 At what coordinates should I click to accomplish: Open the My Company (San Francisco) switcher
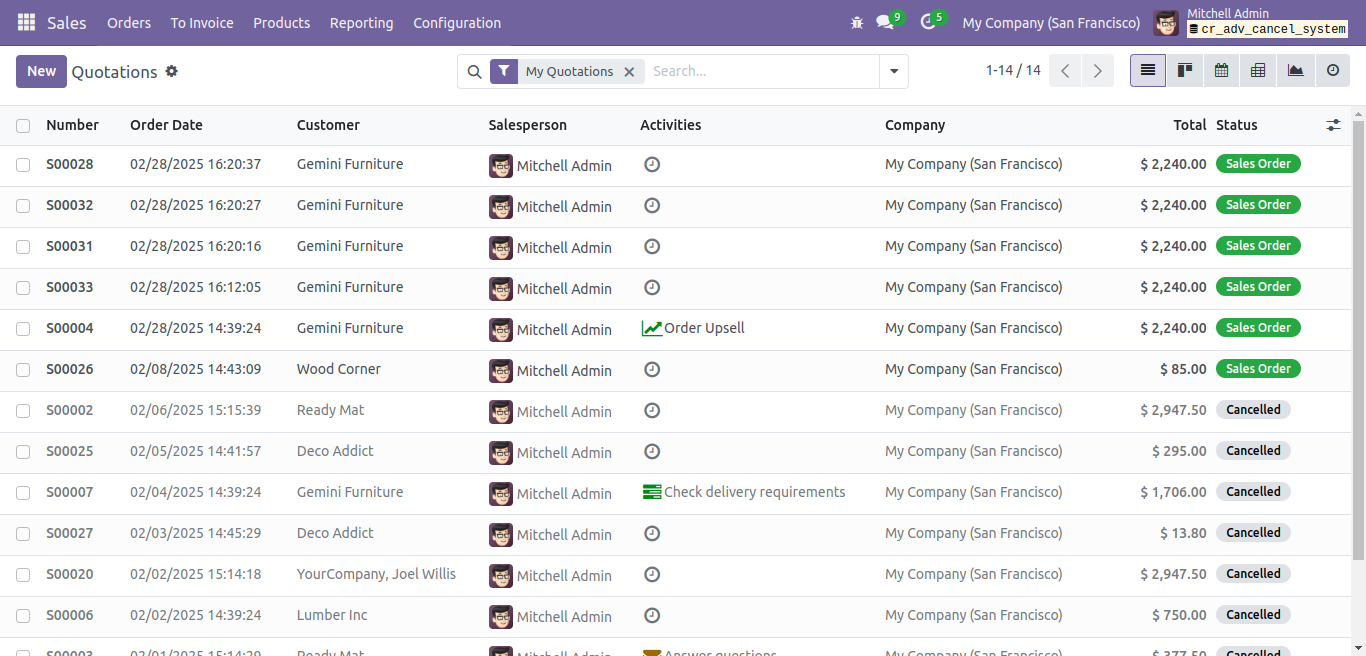[x=1050, y=23]
